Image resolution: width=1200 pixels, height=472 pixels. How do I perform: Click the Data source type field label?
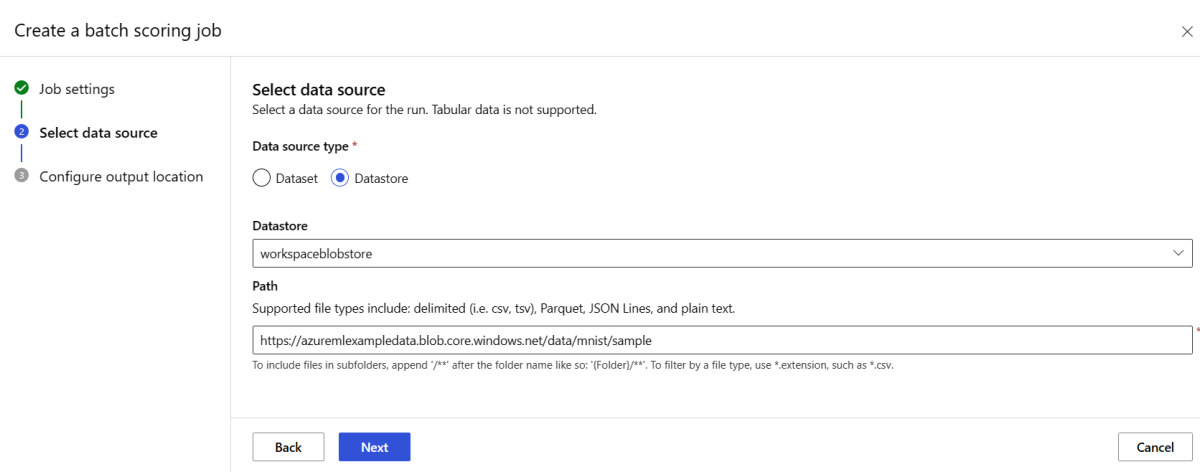click(300, 146)
